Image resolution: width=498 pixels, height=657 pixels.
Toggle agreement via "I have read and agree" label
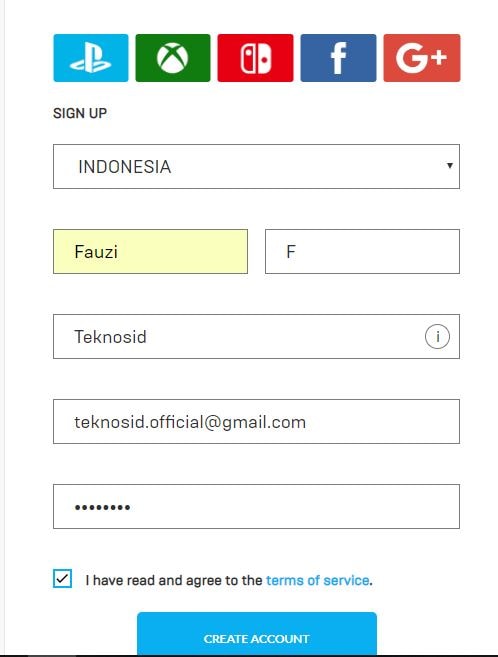coord(173,580)
